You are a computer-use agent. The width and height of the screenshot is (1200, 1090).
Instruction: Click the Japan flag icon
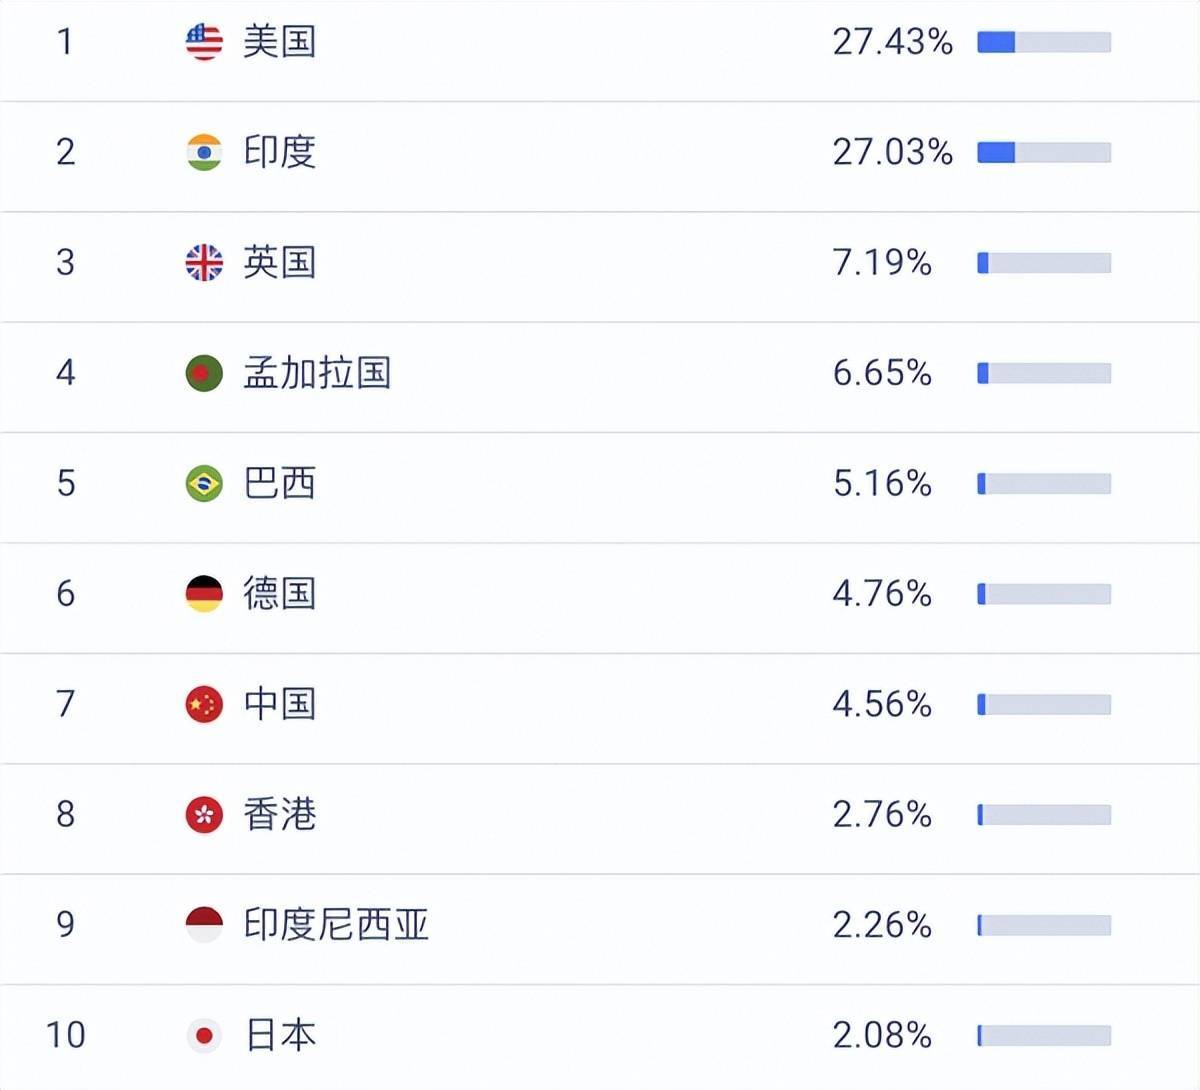204,1035
